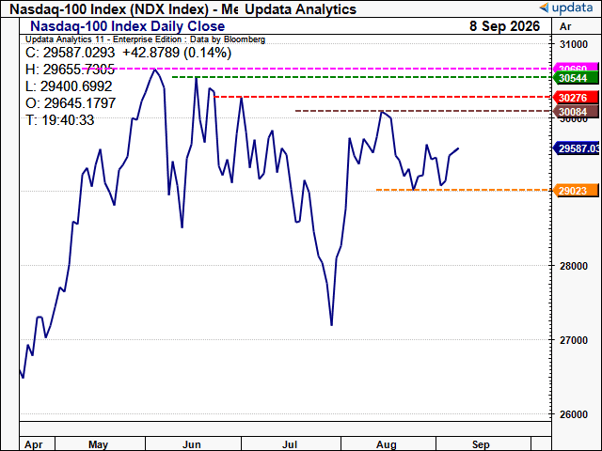Click the chart title Nasdaq-100 Index Daily Close
602x451 pixels.
(127, 26)
